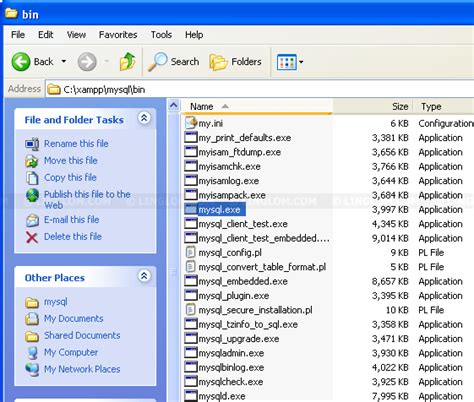Viewport: 474px width, 402px height.
Task: Click the Publish to Web globe icon
Action: [32, 195]
